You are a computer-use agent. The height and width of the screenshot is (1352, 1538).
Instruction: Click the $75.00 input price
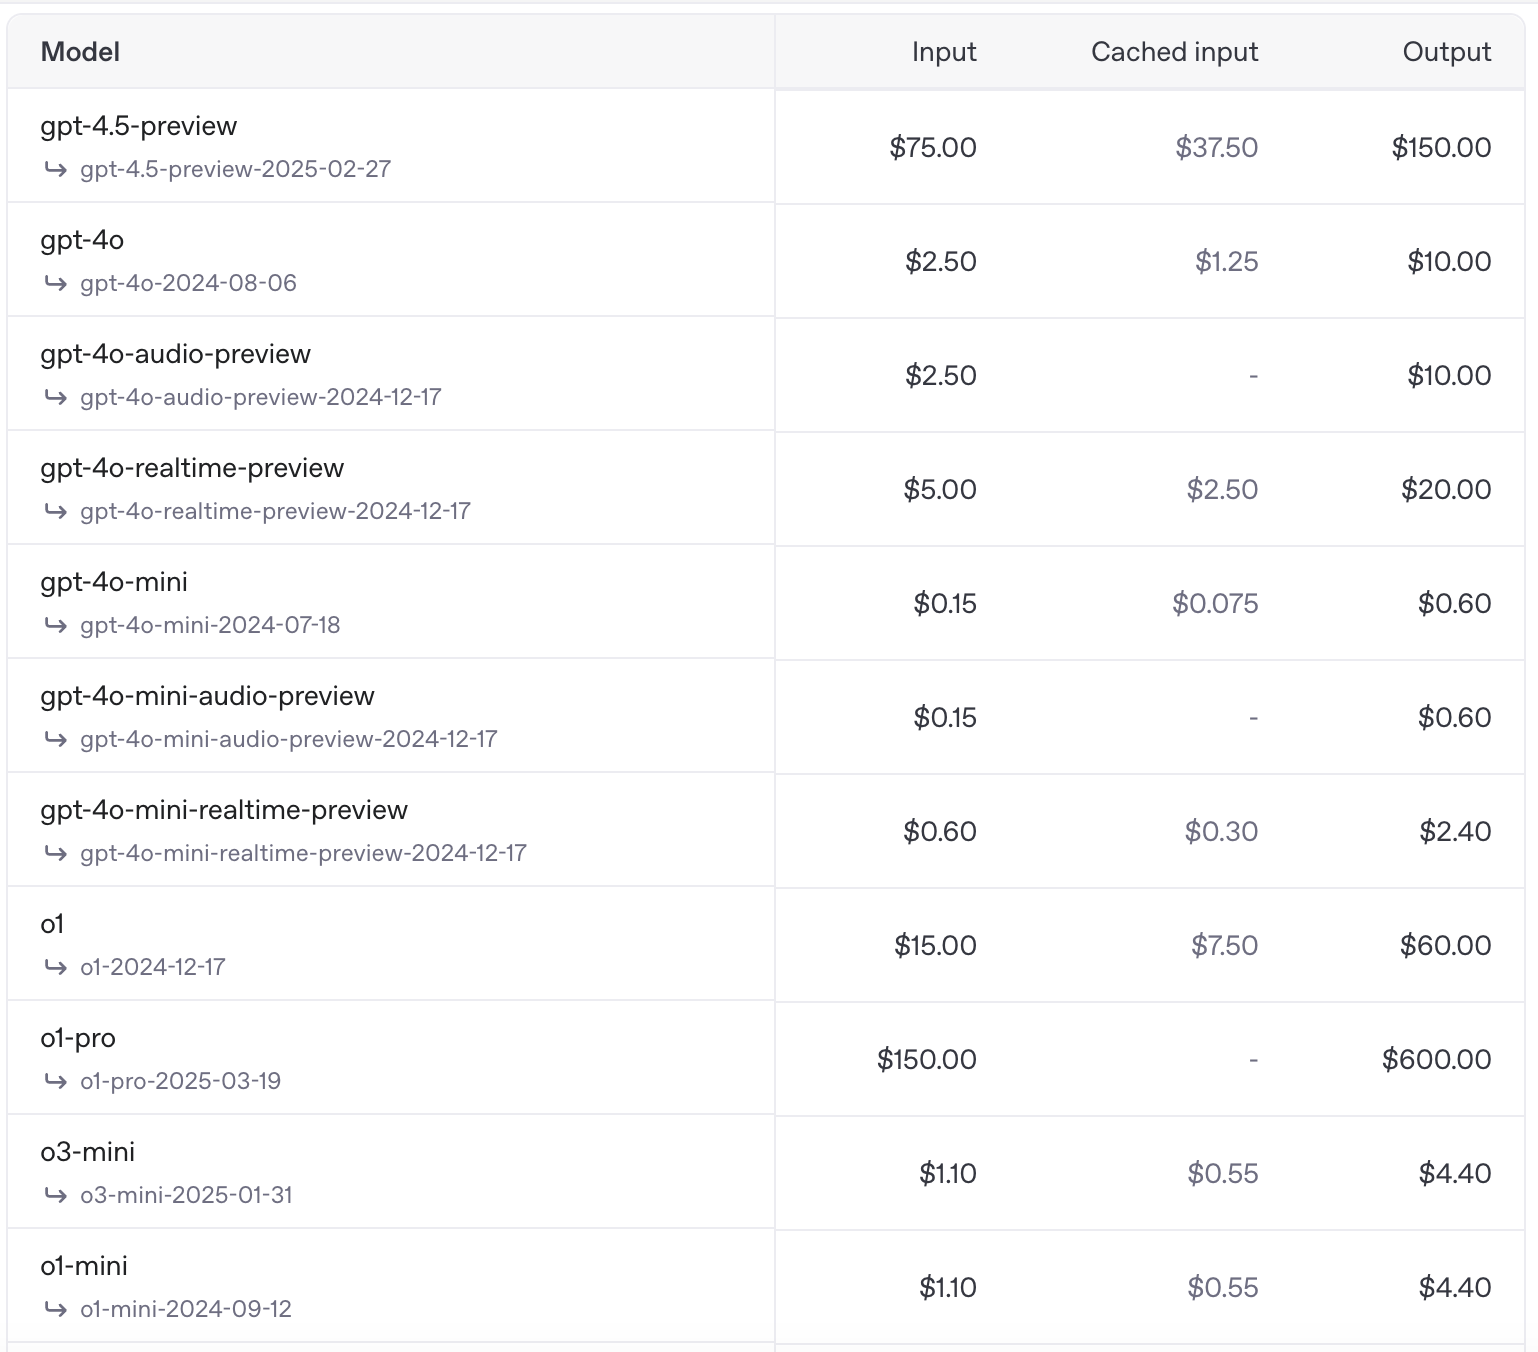[x=933, y=147]
